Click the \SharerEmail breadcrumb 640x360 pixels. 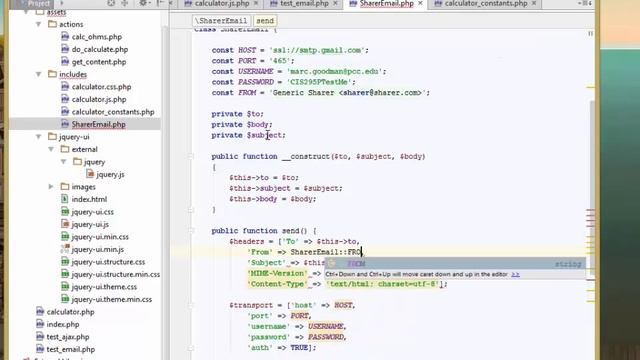(221, 20)
